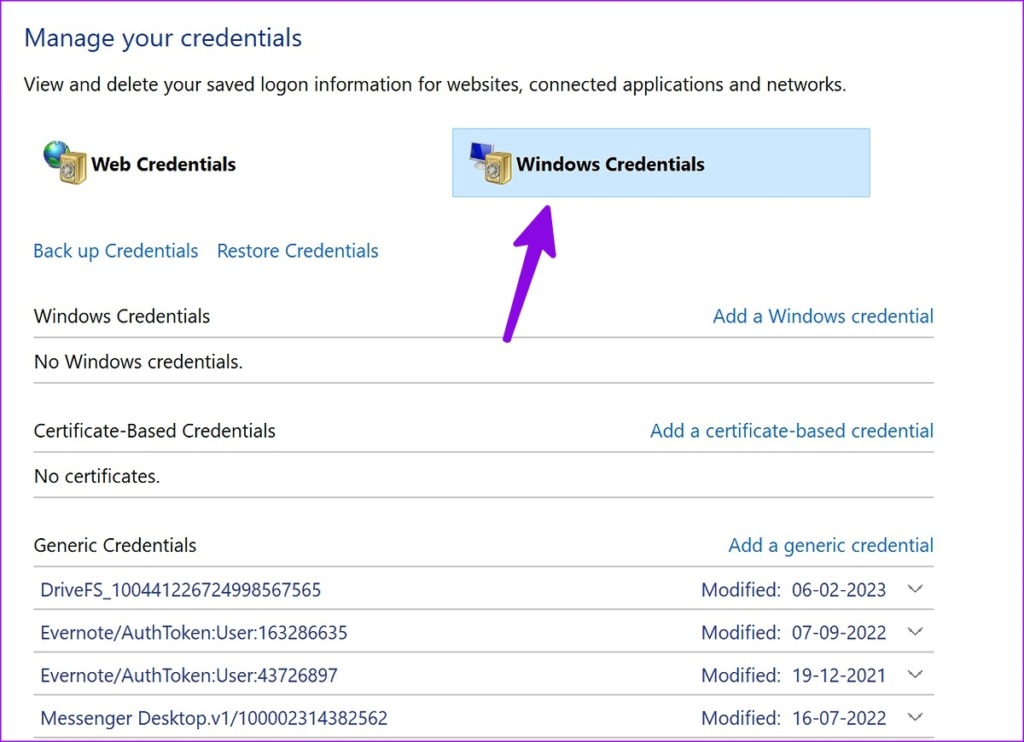Expand the DriveFS_100441226724998567565 credential entry

point(915,590)
